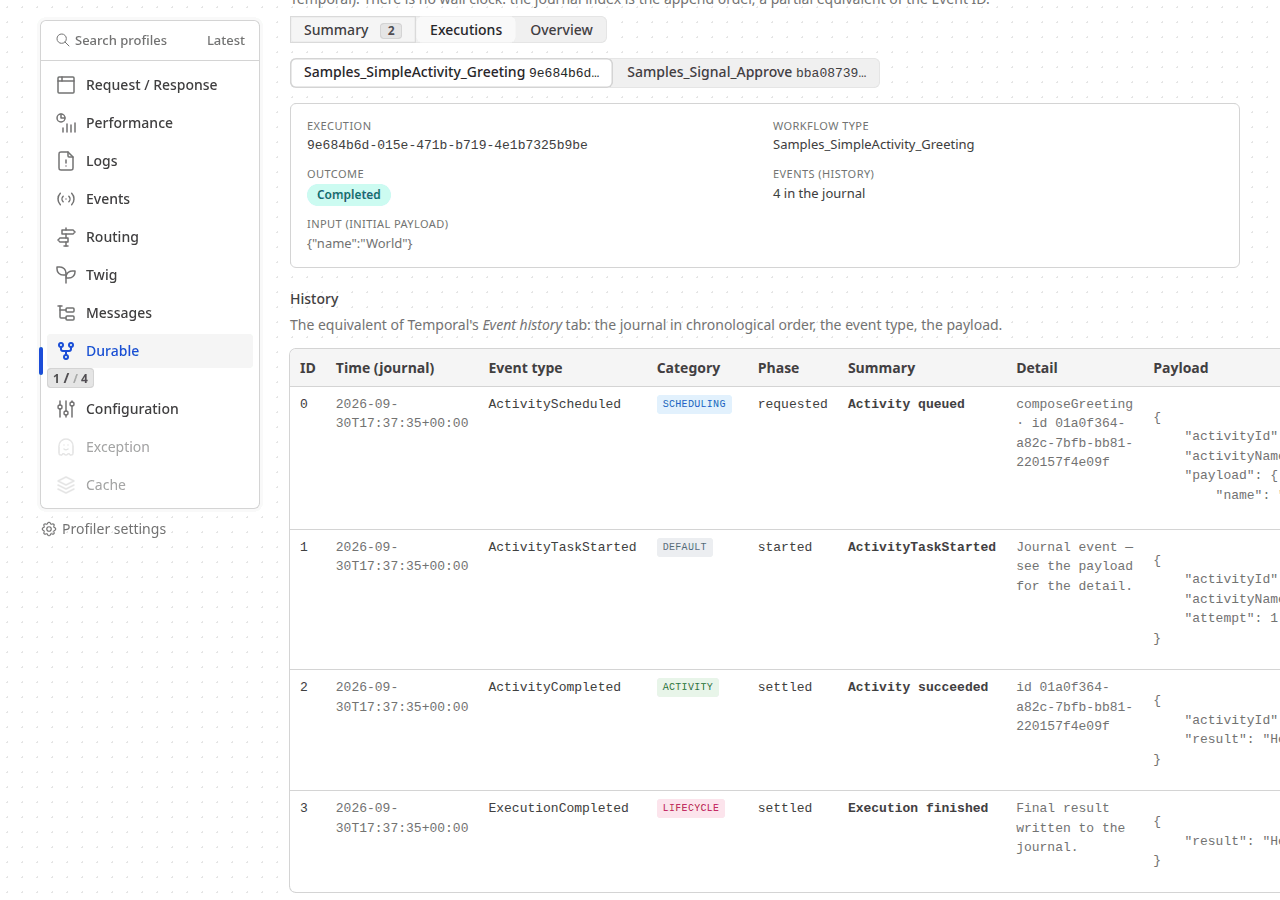Viewport: 1280px width, 900px height.
Task: Select the Samples_SimpleActivity_Greeting execution tab
Action: (x=452, y=73)
